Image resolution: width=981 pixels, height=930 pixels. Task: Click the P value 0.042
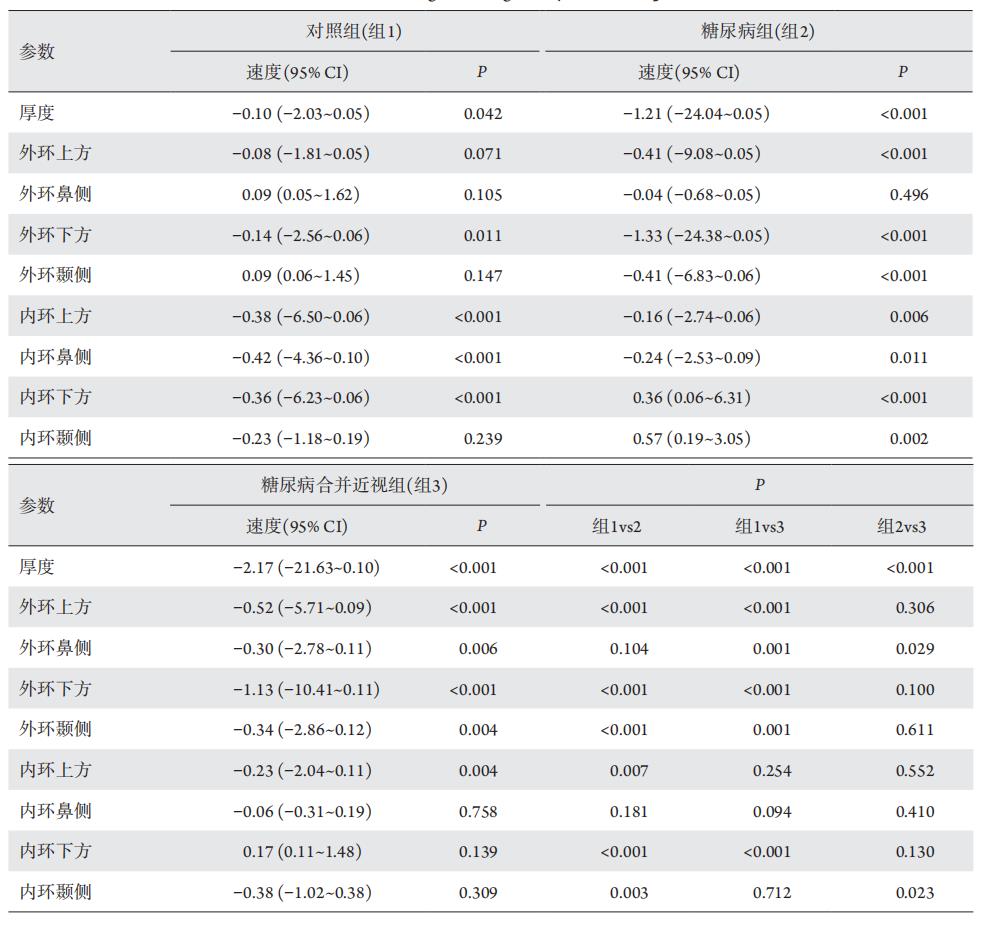[483, 114]
